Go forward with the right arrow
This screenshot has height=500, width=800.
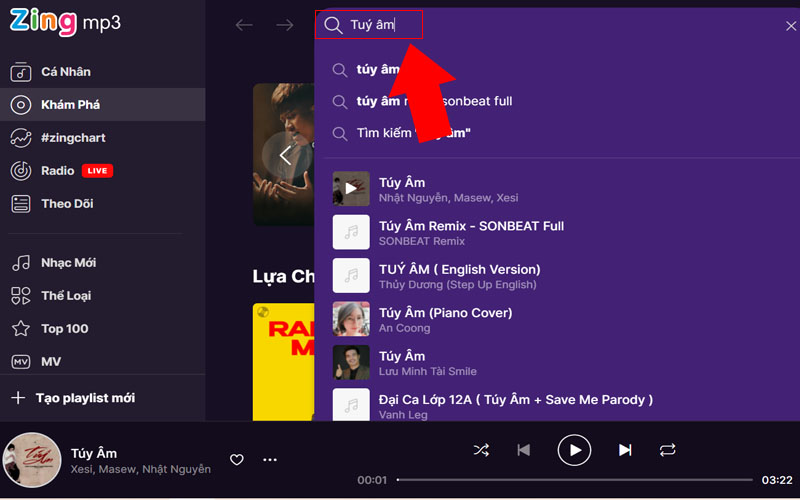click(285, 24)
